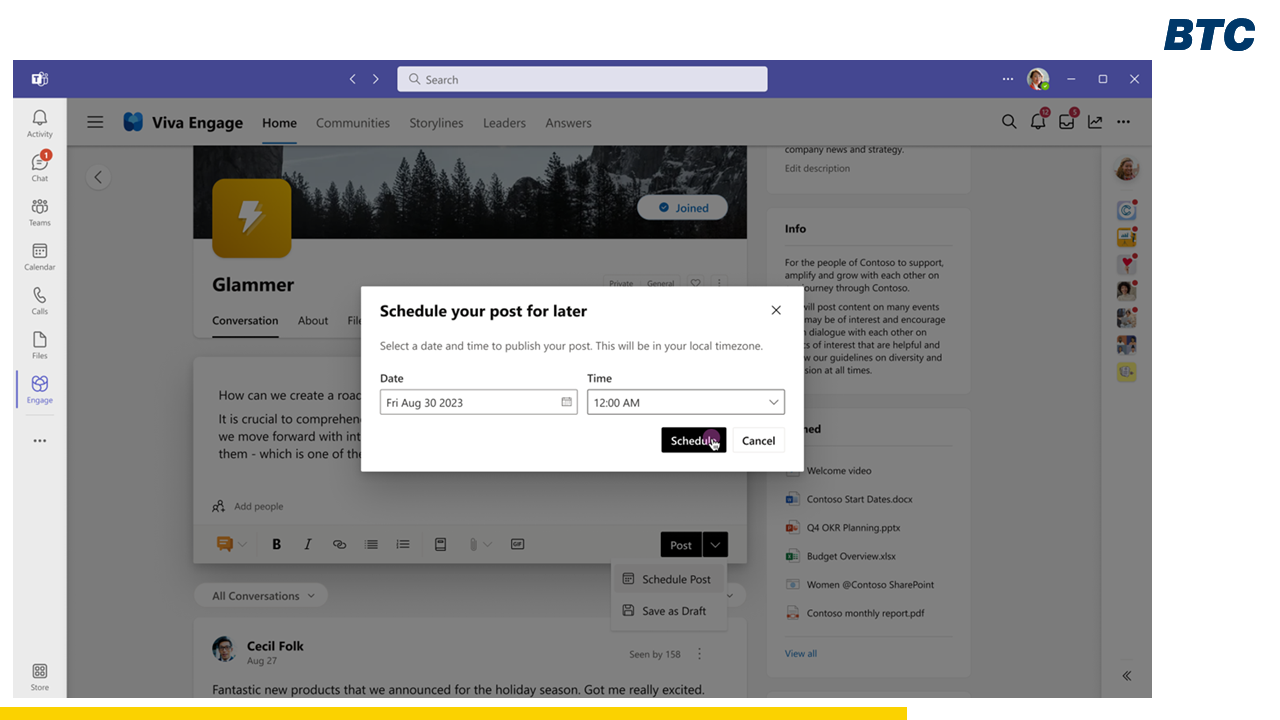Image resolution: width=1280 pixels, height=720 pixels.
Task: Click the View all link
Action: (800, 654)
